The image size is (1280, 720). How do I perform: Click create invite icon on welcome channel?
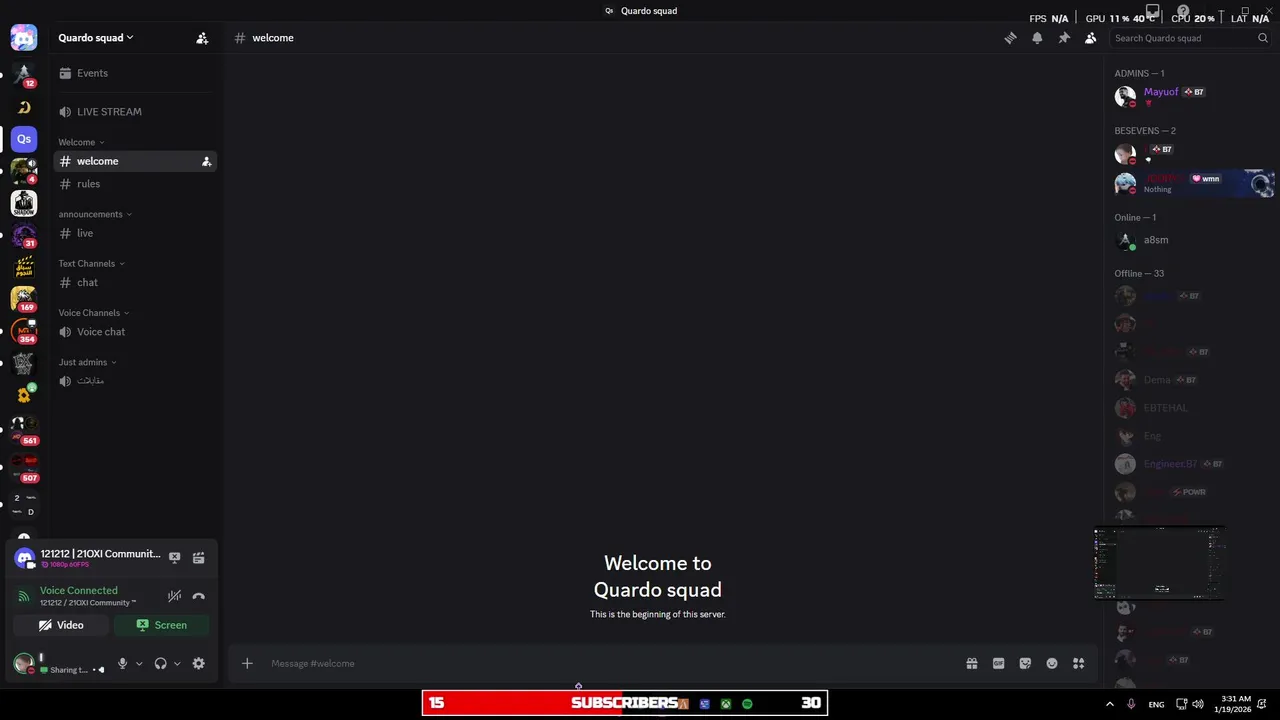point(206,161)
